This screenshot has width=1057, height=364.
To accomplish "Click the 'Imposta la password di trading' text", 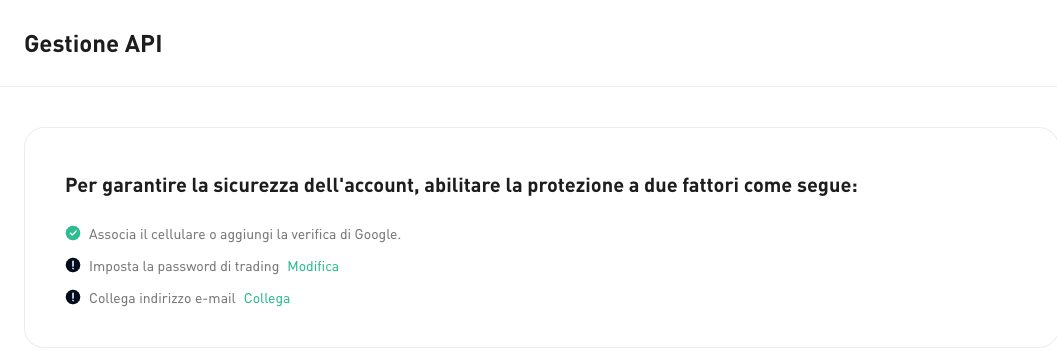I will pyautogui.click(x=184, y=266).
